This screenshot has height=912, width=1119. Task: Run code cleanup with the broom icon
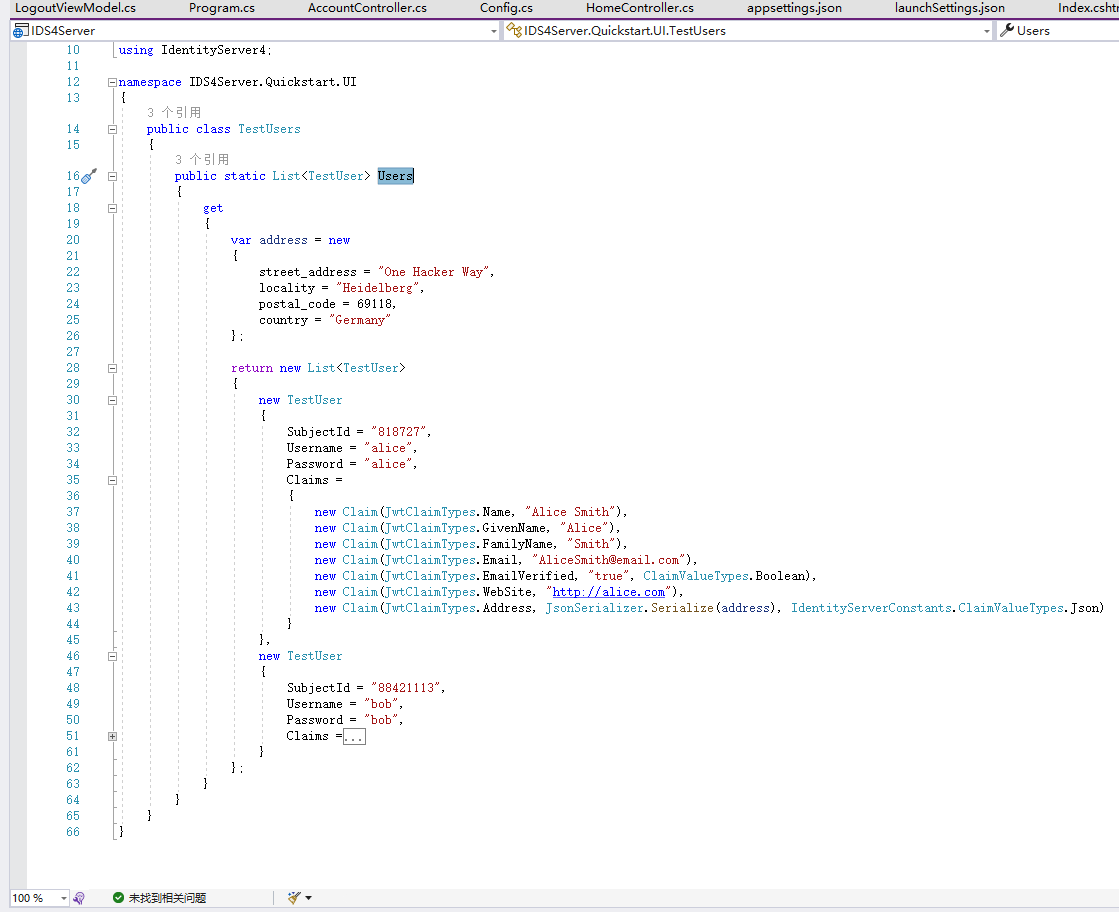294,898
